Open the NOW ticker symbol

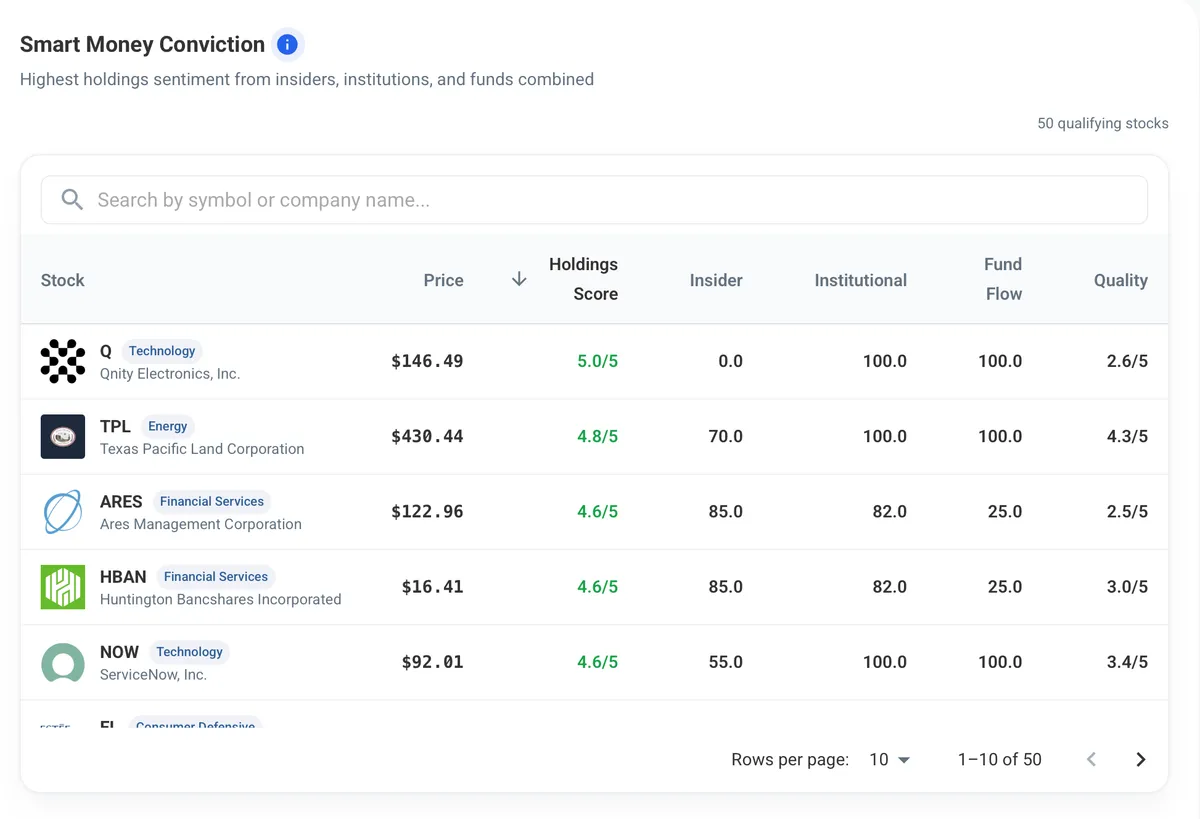click(119, 651)
